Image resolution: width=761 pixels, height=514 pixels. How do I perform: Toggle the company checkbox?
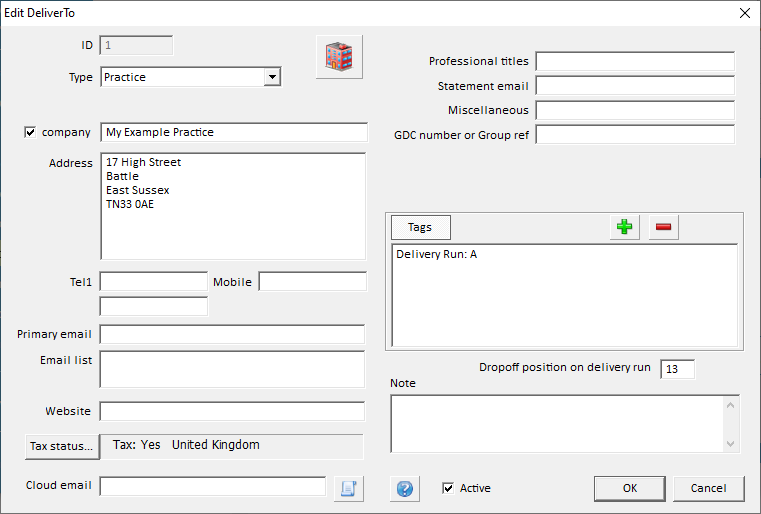click(x=30, y=132)
